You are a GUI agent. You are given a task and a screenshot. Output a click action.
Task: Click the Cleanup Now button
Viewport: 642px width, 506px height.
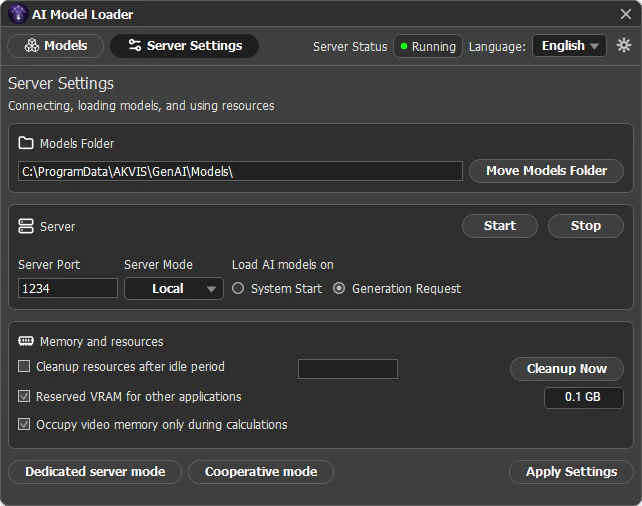pos(567,369)
